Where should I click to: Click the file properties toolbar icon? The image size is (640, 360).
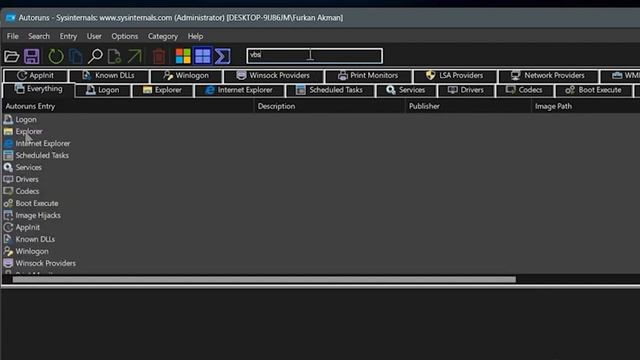tap(114, 56)
